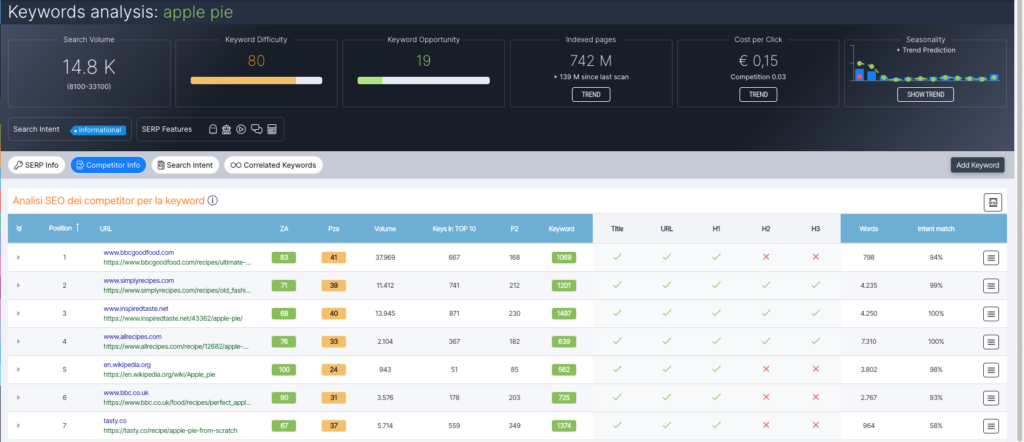Open row menu icon for en.wikipedia.org
The image size is (1024, 442).
point(991,370)
